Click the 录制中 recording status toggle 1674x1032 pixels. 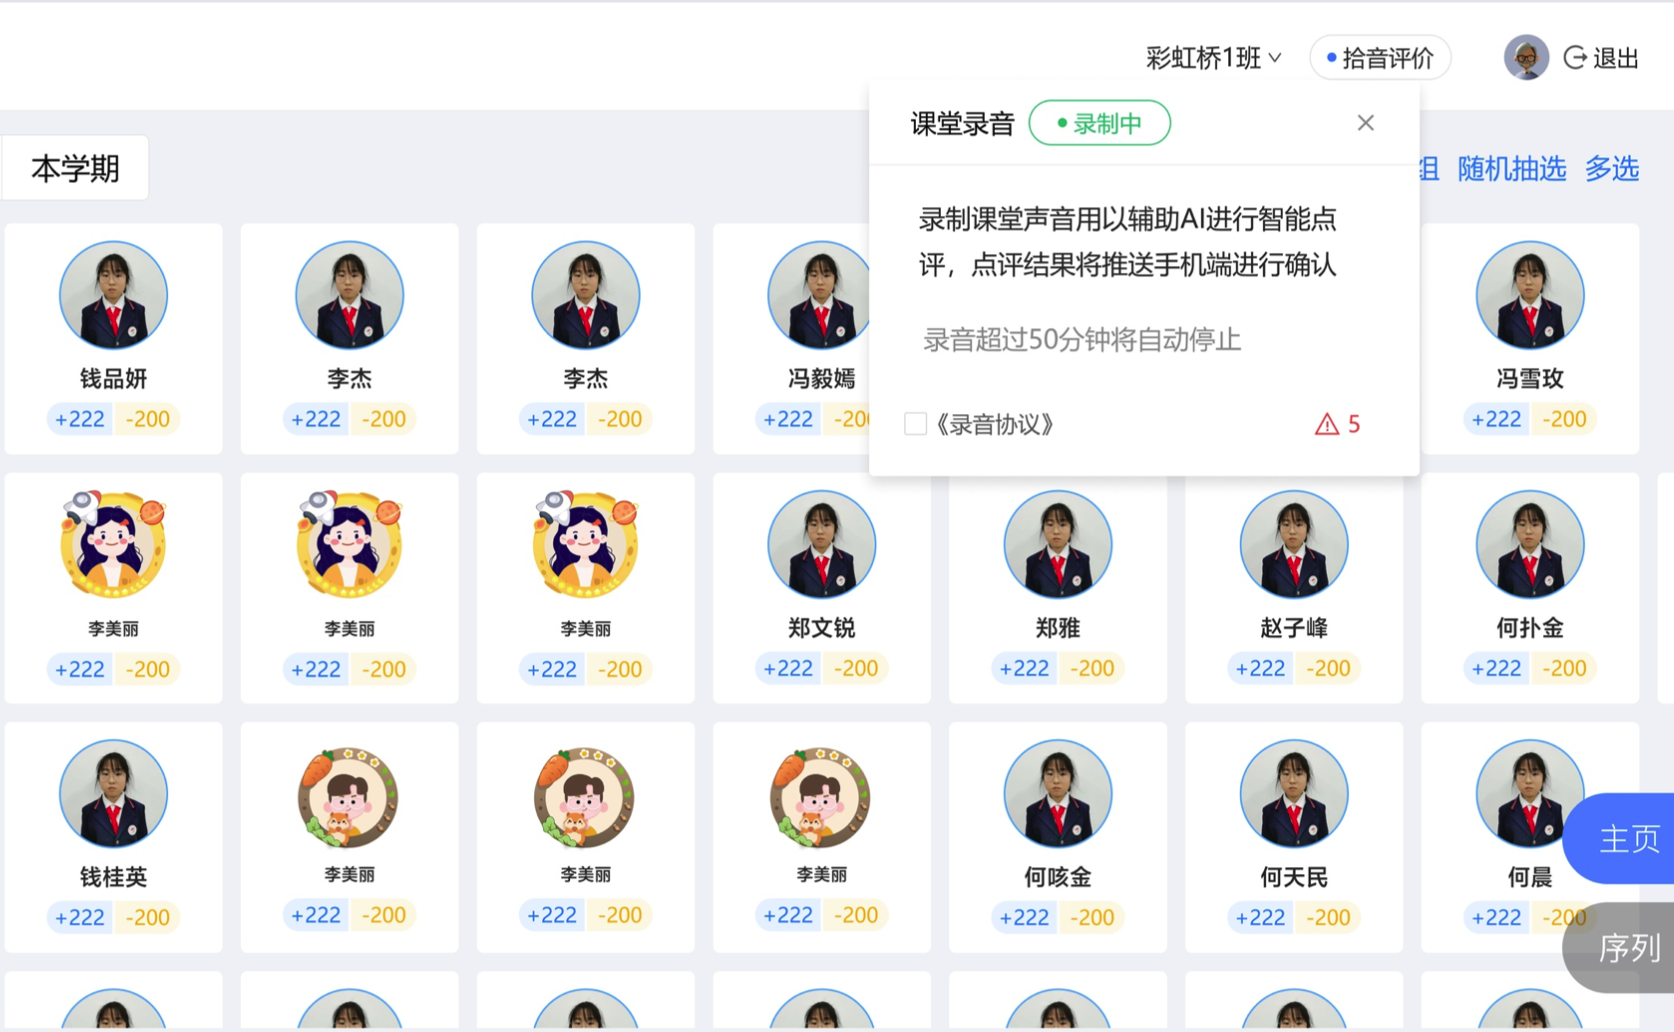(x=1100, y=123)
